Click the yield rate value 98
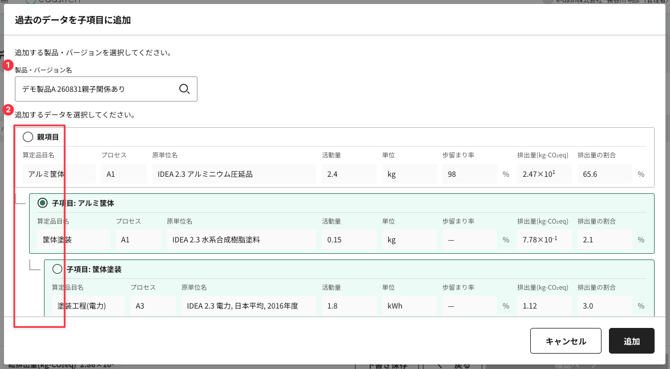Viewport: 670px width, 369px height. (469, 174)
